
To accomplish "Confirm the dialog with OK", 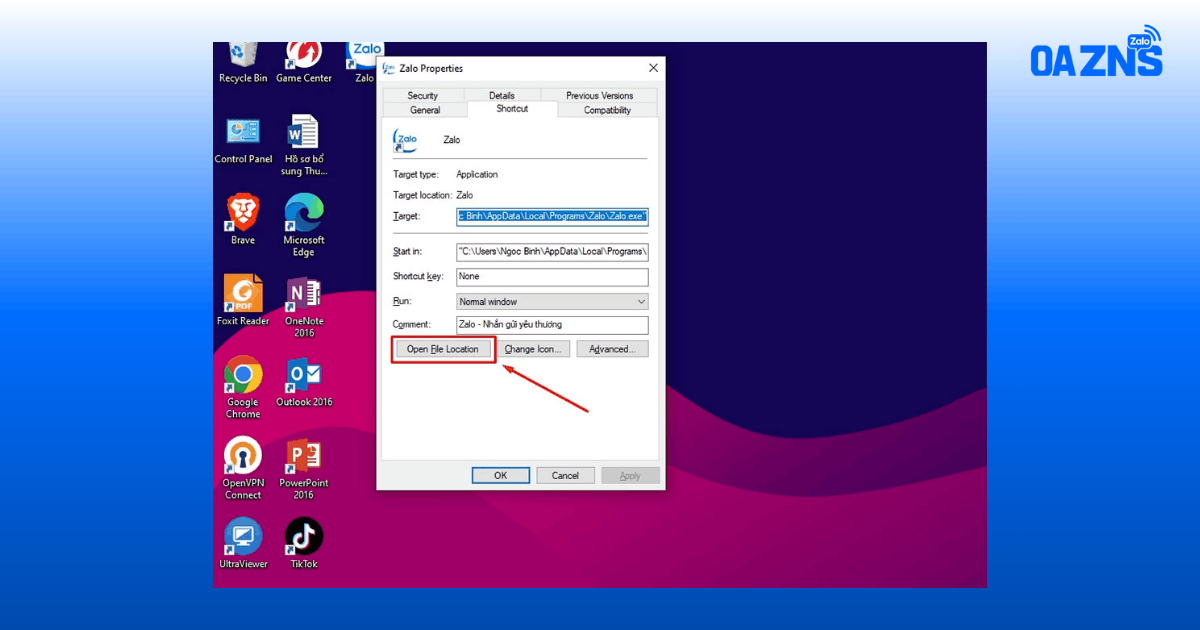I will 501,475.
